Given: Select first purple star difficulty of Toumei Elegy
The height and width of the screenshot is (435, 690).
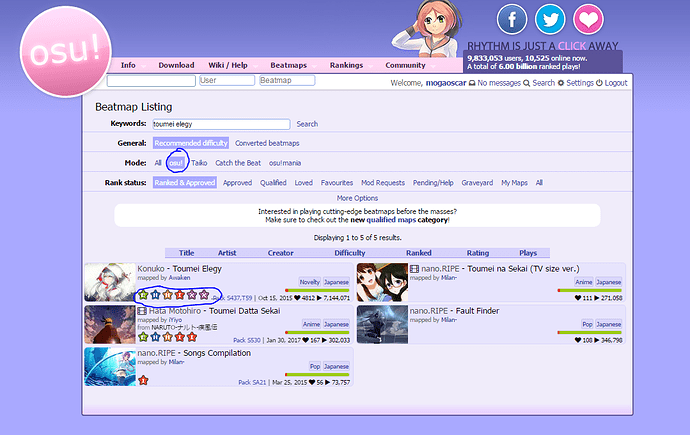Looking at the screenshot, I should (x=191, y=295).
